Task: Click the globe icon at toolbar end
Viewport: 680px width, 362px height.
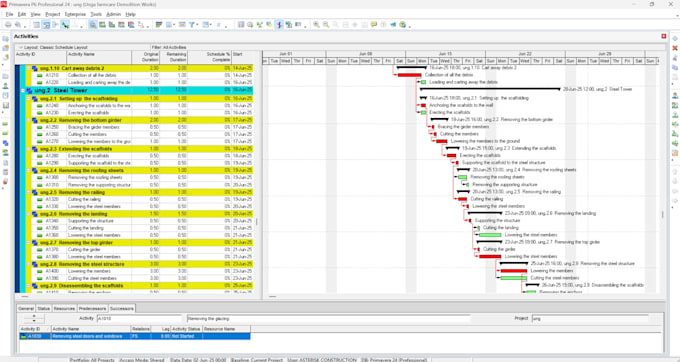Action: pos(403,25)
